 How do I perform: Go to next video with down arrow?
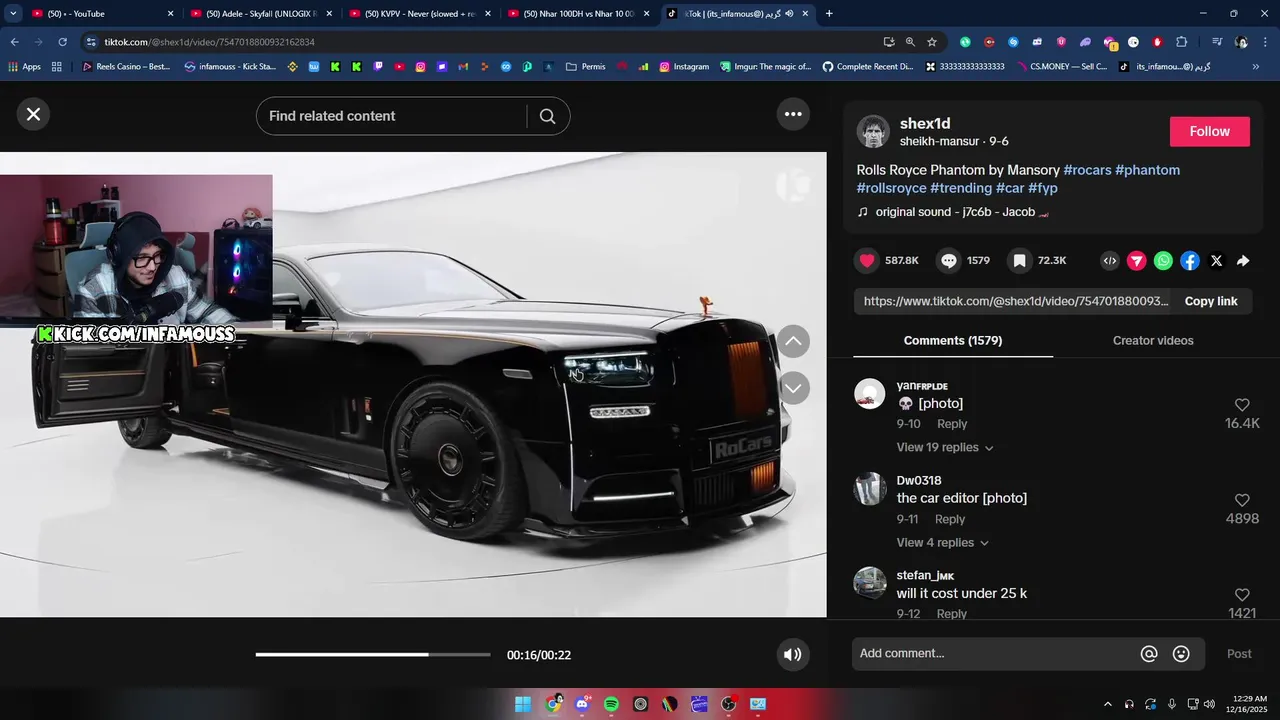coord(793,388)
